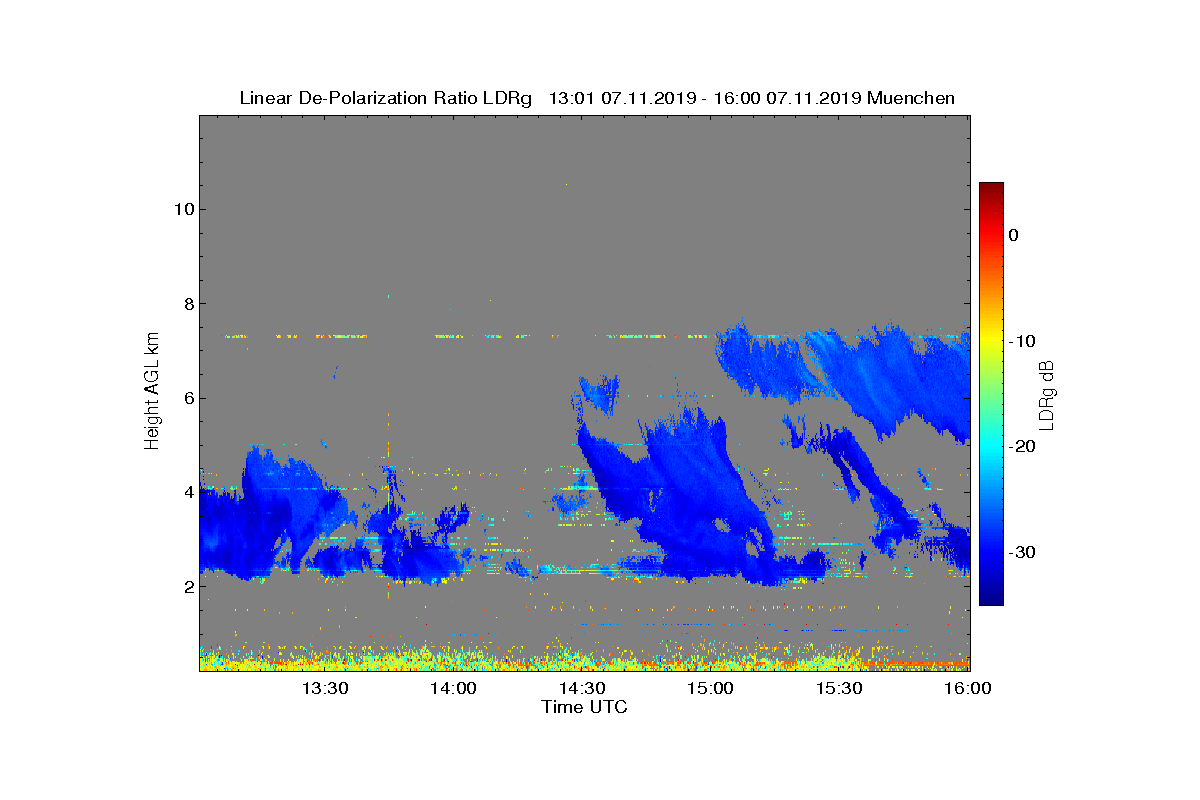
Task: Click the 'Time UTC' axis label
Action: pos(585,707)
